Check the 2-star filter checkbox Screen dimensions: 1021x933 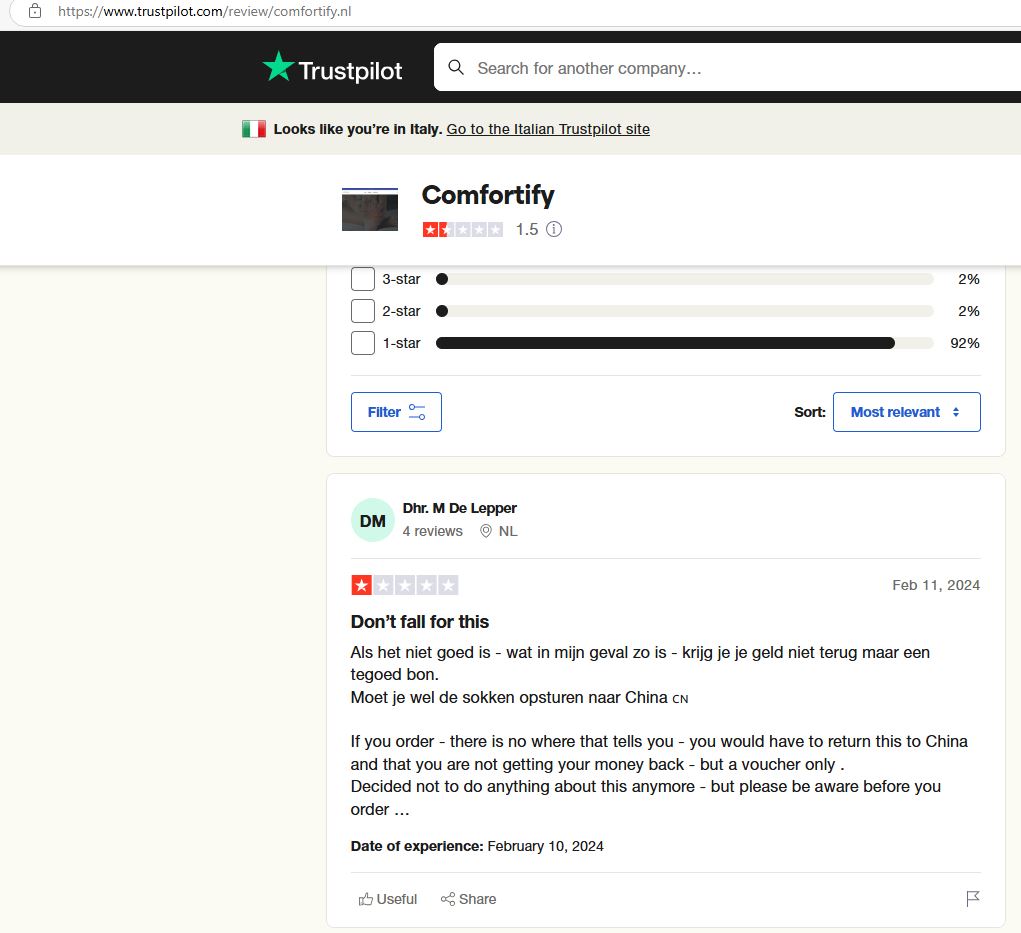(363, 311)
